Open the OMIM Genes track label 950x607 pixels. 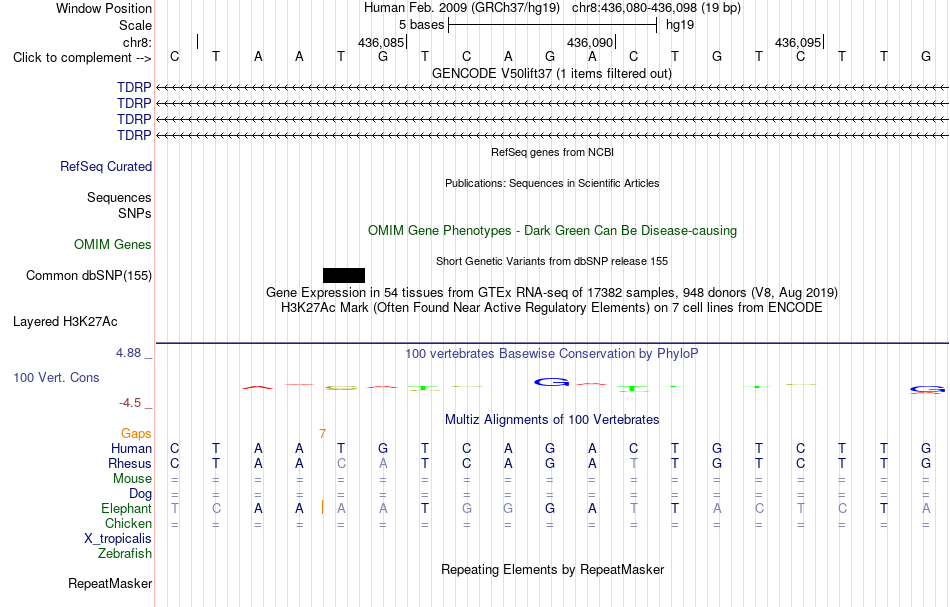113,245
